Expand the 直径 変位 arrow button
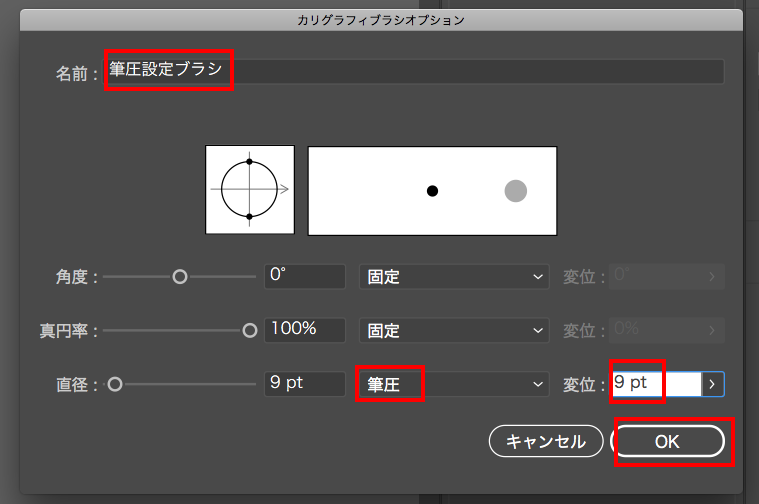 tap(713, 384)
